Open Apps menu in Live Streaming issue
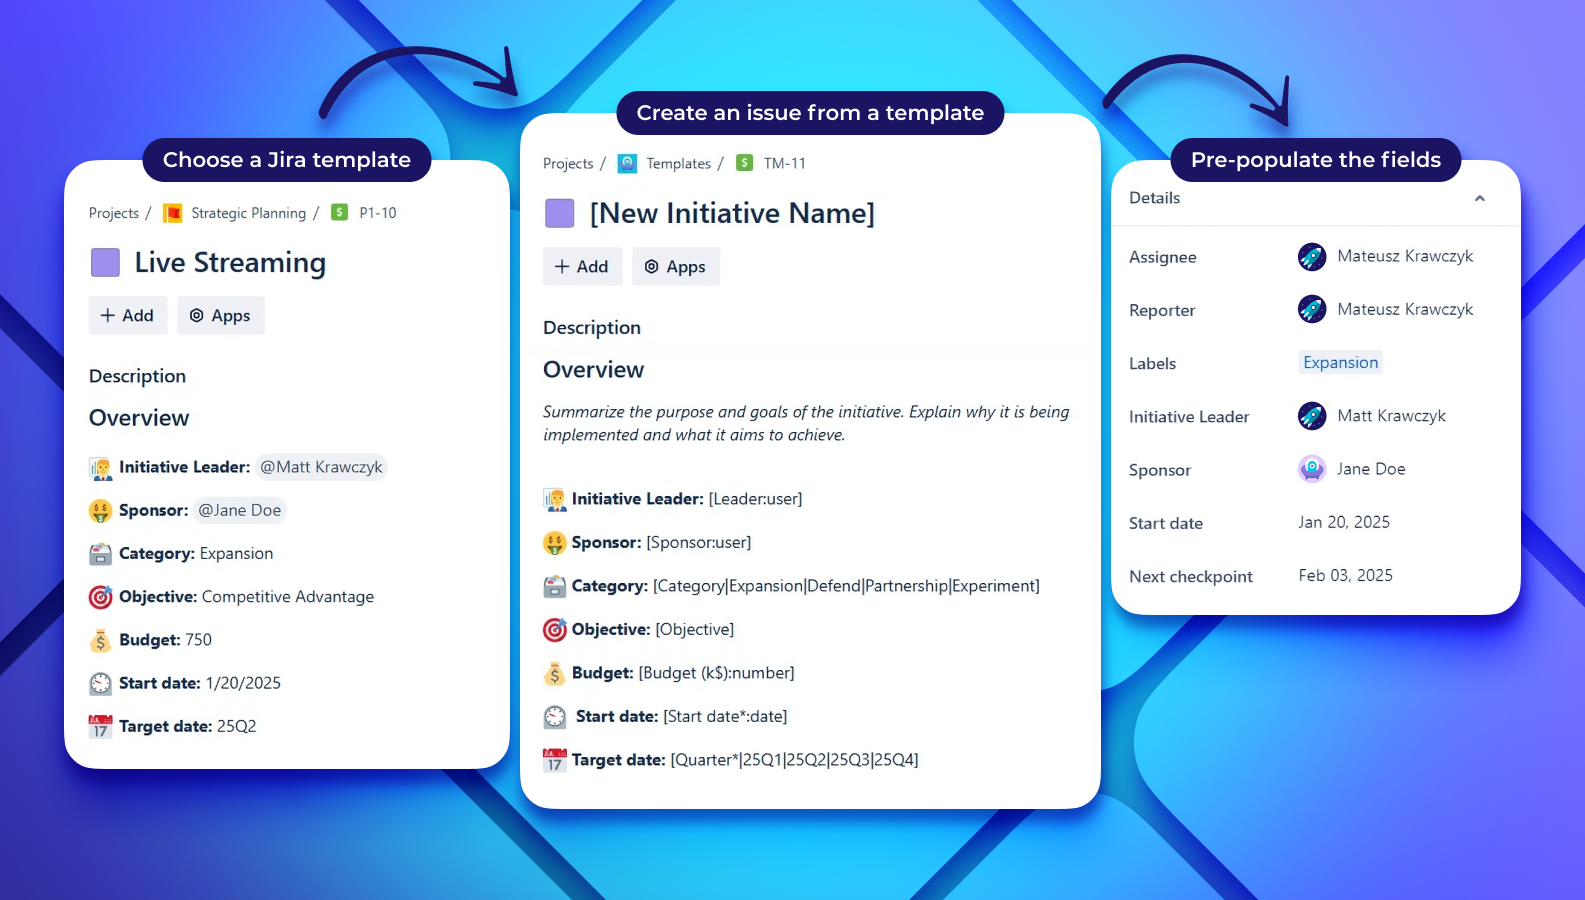This screenshot has height=900, width=1585. [221, 316]
